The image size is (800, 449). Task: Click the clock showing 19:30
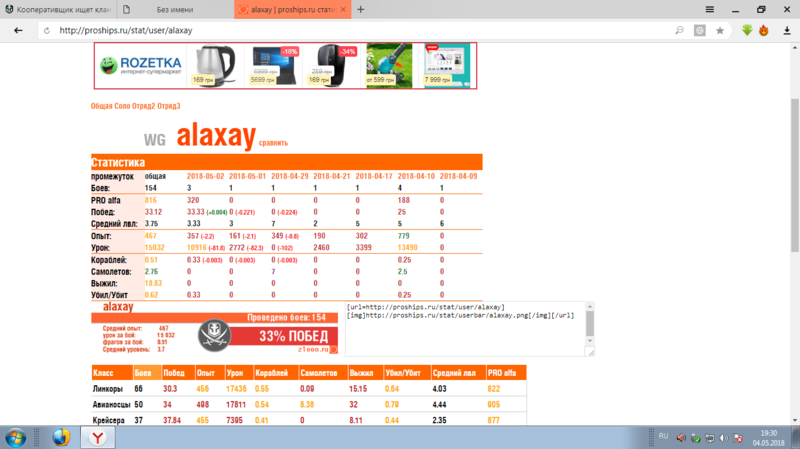click(x=768, y=433)
